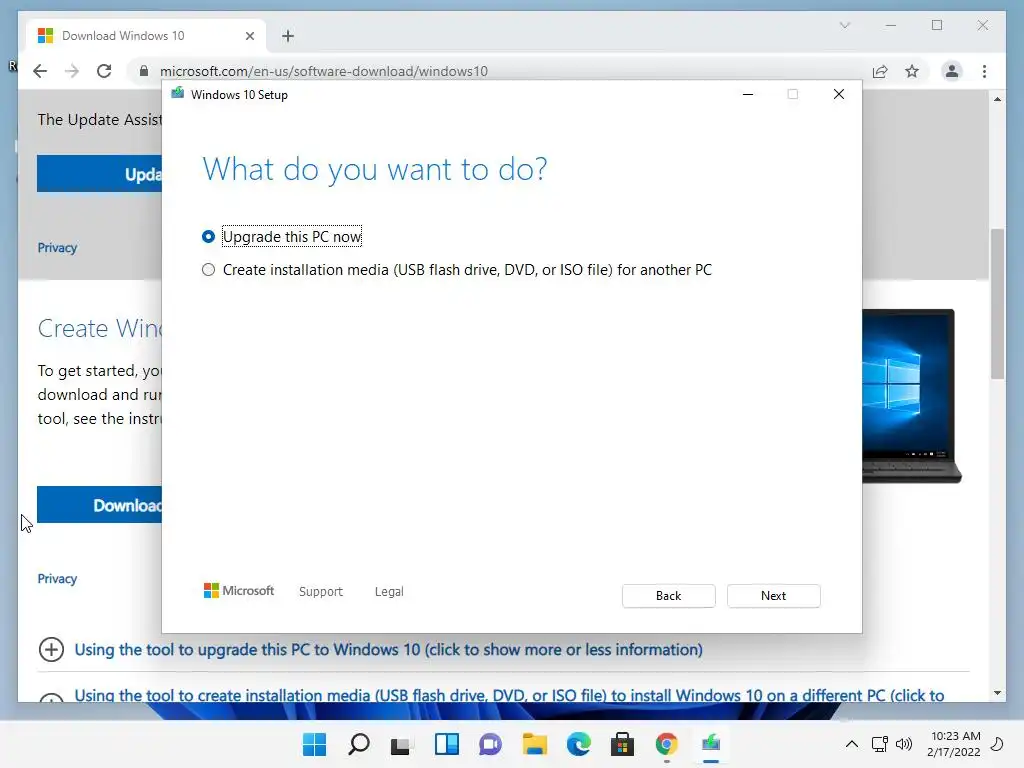Share this page from Chrome toolbar
1024x768 pixels.
880,71
